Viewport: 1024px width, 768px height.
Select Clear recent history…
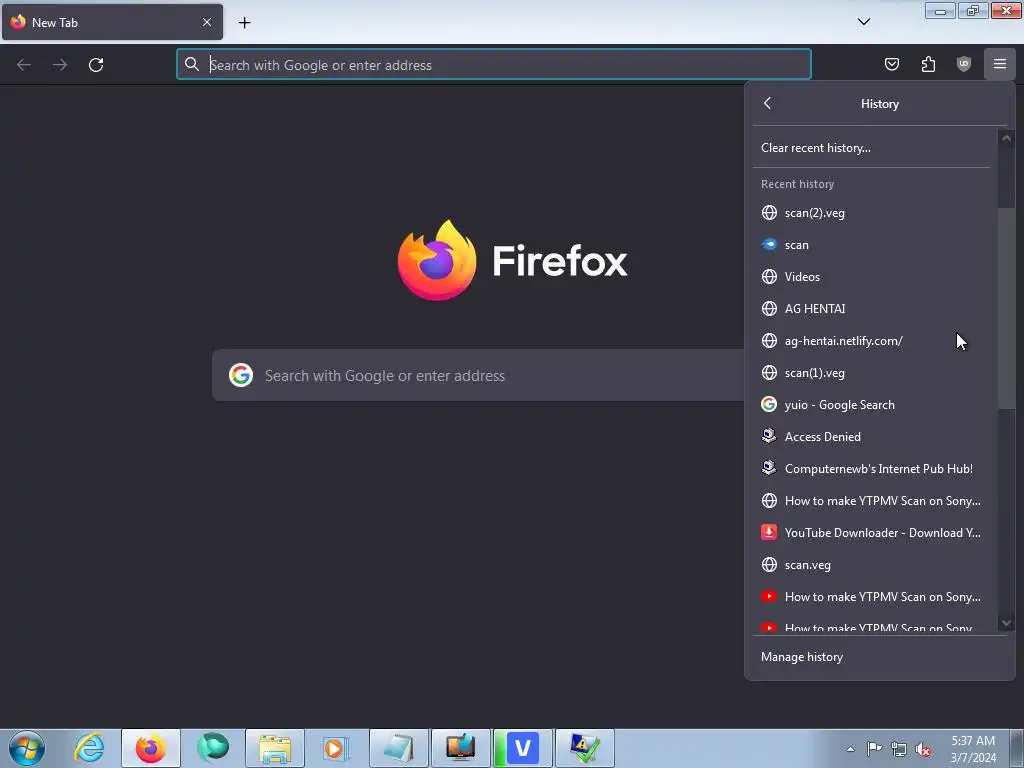(x=871, y=148)
